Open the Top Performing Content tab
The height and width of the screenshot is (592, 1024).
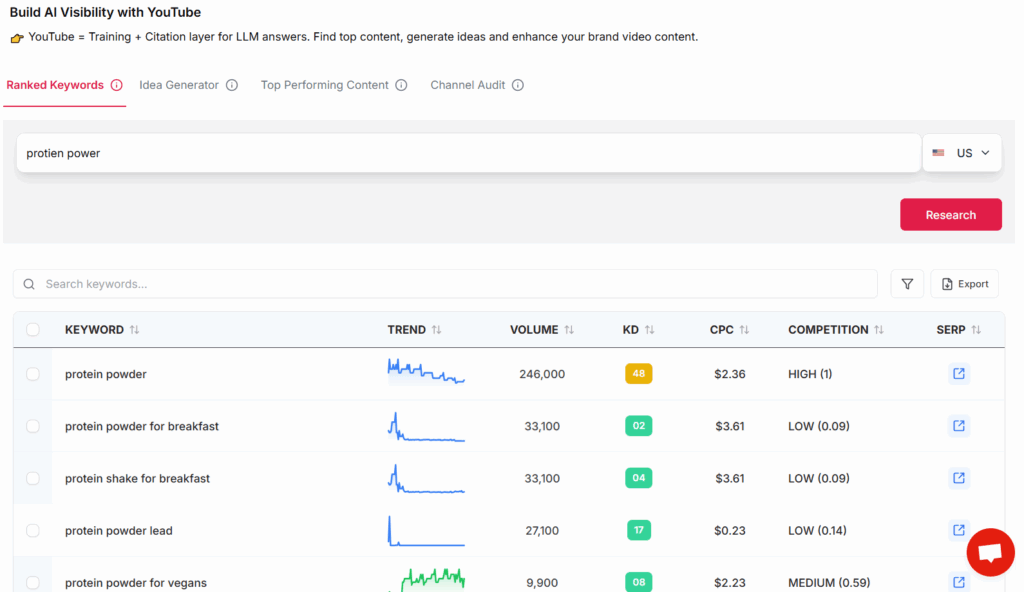click(x=325, y=85)
